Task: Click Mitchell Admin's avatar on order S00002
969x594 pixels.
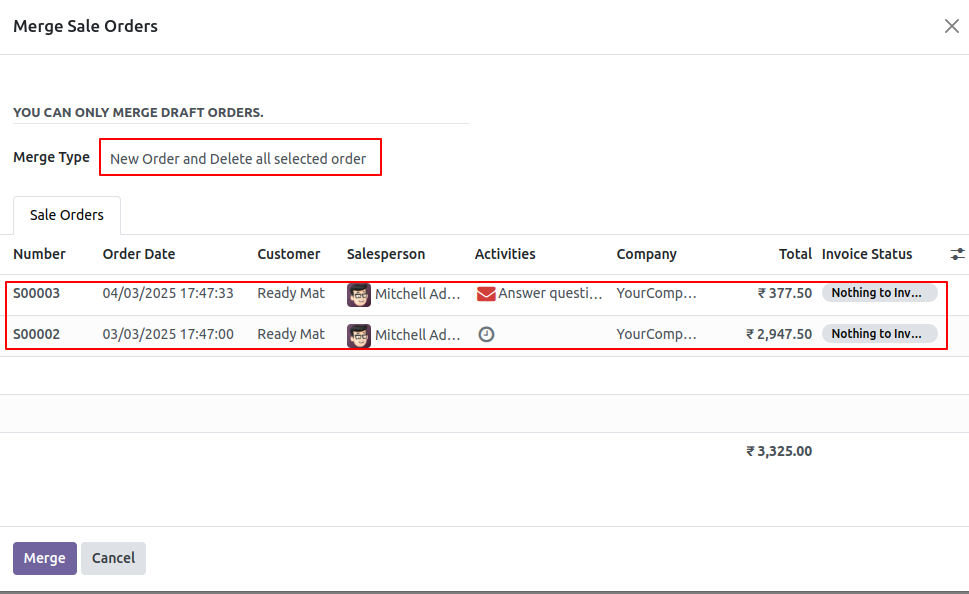Action: [x=358, y=333]
